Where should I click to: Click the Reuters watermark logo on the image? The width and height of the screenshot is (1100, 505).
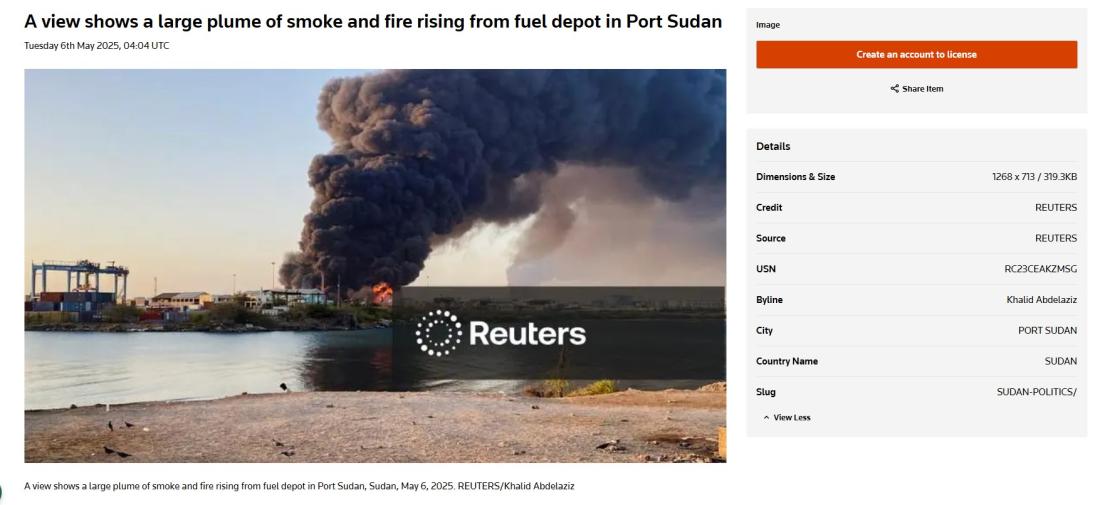tap(501, 333)
